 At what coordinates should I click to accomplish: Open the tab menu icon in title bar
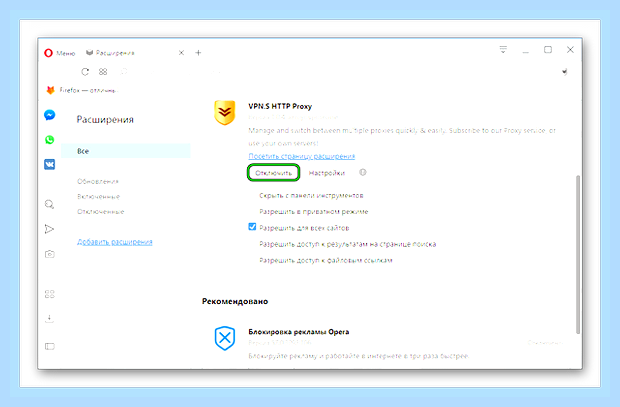click(x=503, y=49)
